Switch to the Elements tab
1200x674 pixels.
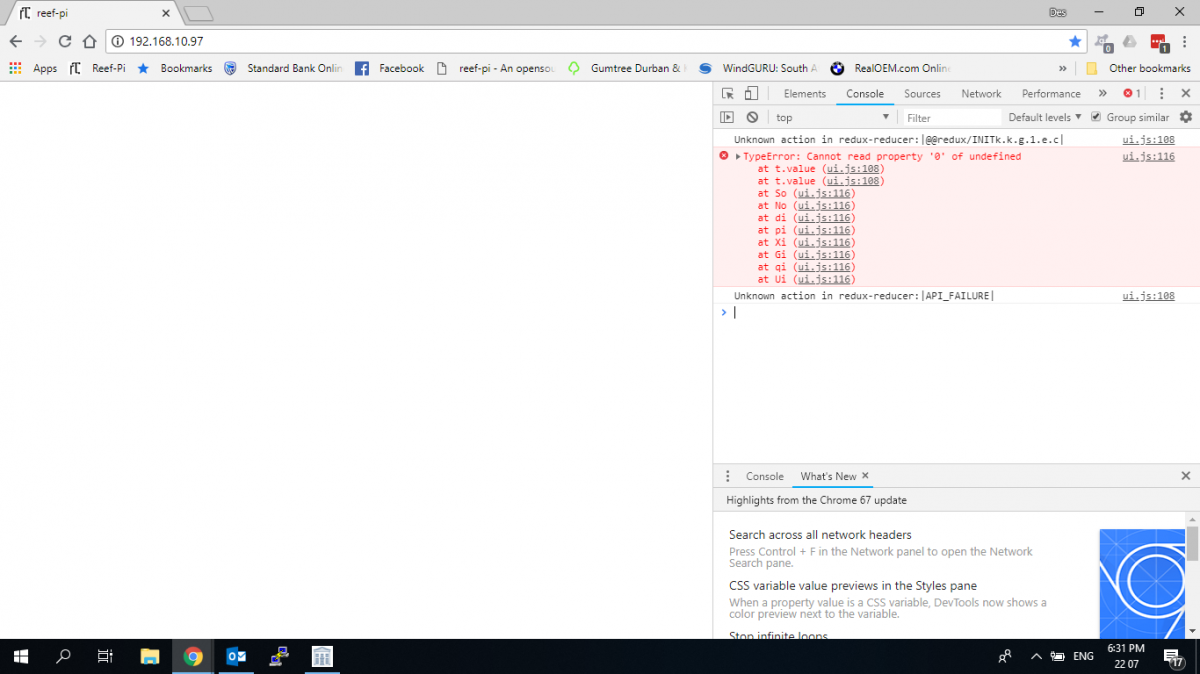pos(805,93)
